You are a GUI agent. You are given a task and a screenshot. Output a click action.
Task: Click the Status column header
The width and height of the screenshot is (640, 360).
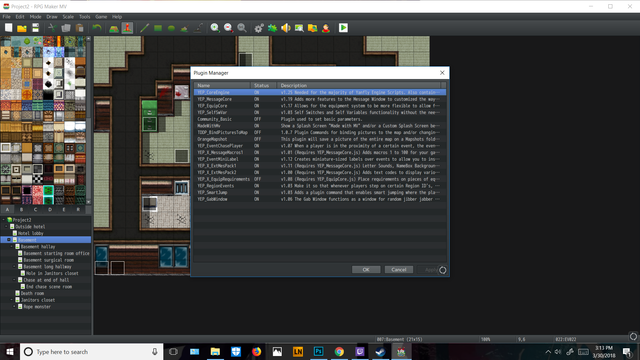click(x=264, y=85)
